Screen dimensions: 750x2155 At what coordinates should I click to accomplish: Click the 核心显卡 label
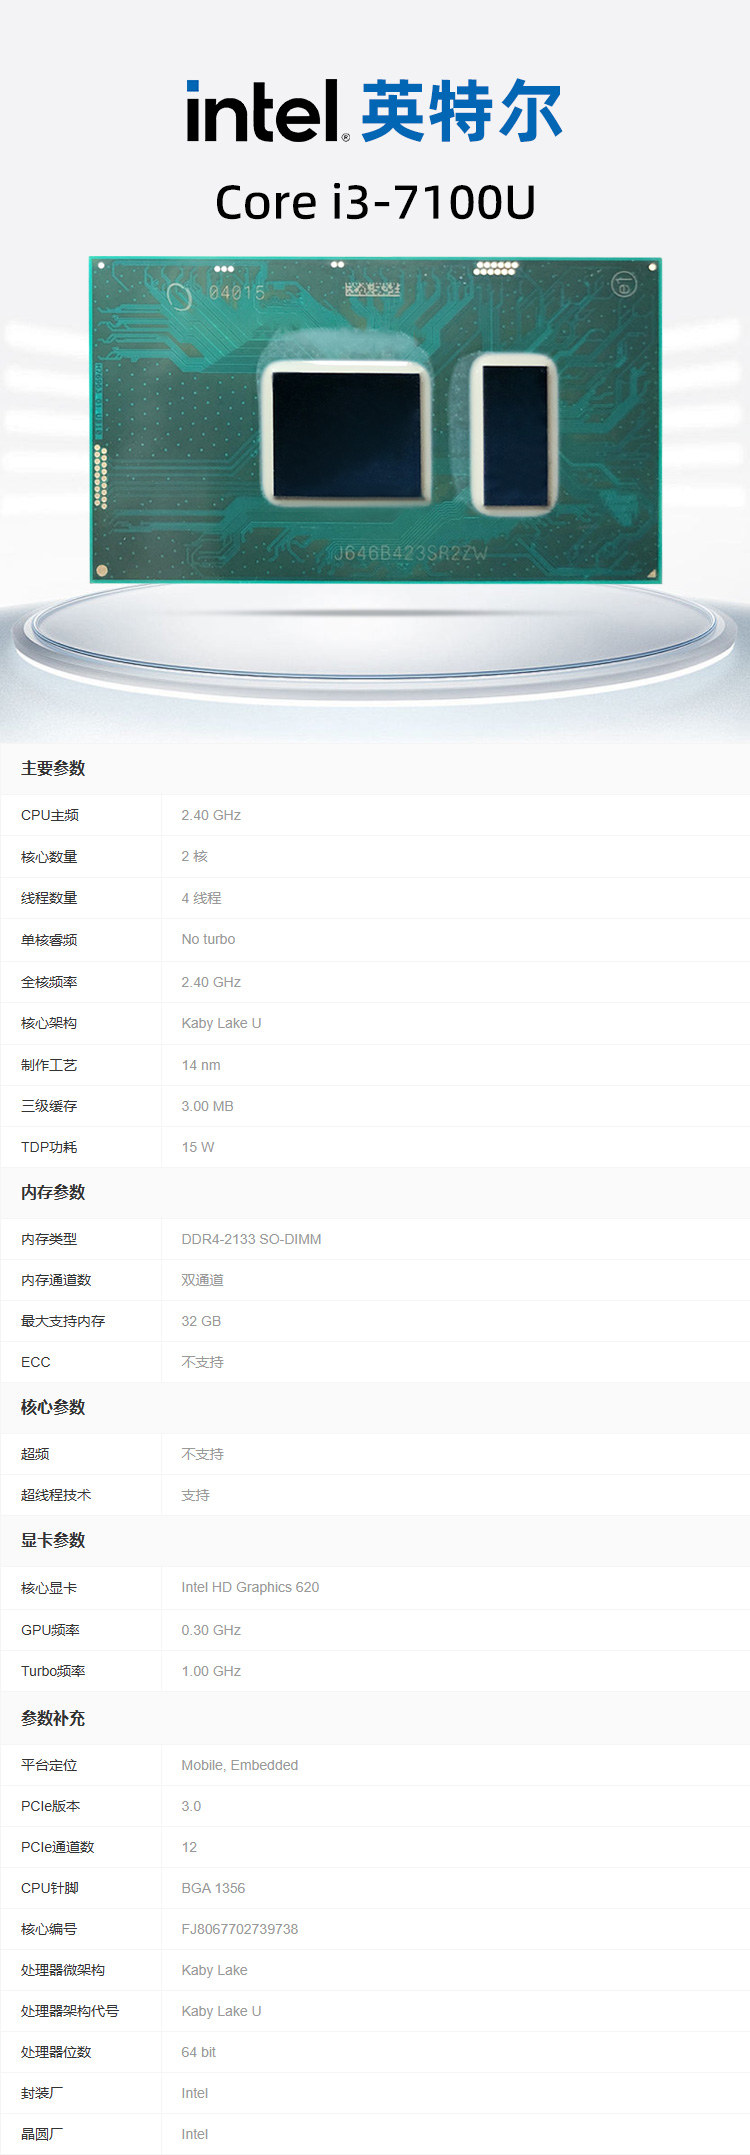coord(49,1588)
